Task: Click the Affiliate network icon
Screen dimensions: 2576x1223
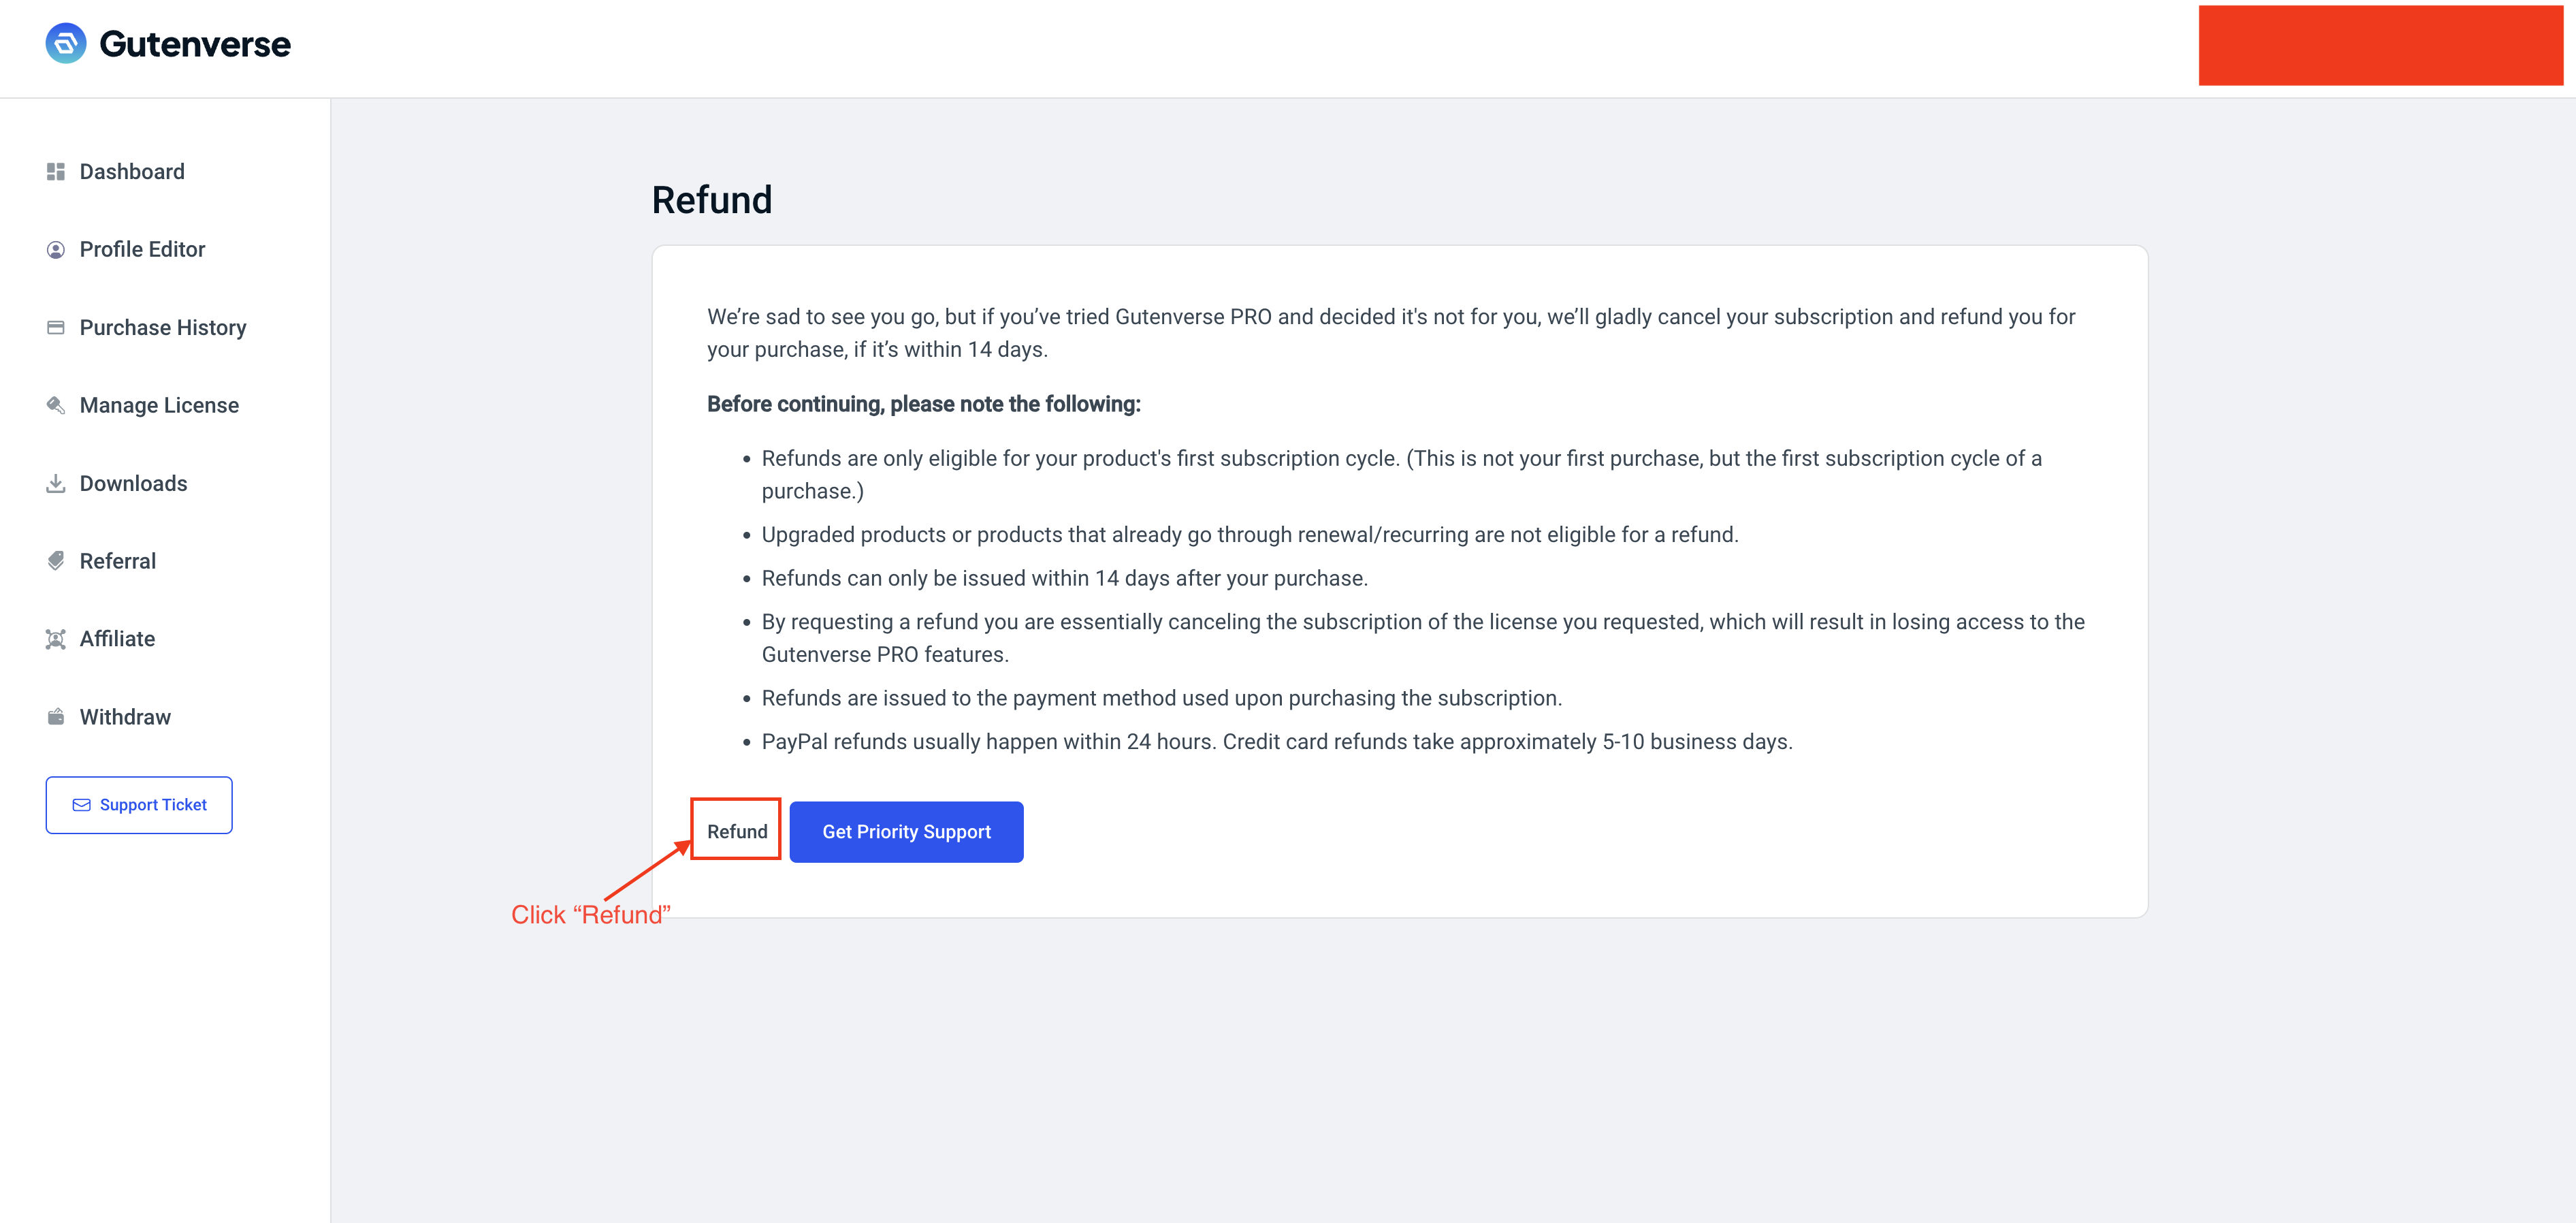Action: click(x=56, y=639)
